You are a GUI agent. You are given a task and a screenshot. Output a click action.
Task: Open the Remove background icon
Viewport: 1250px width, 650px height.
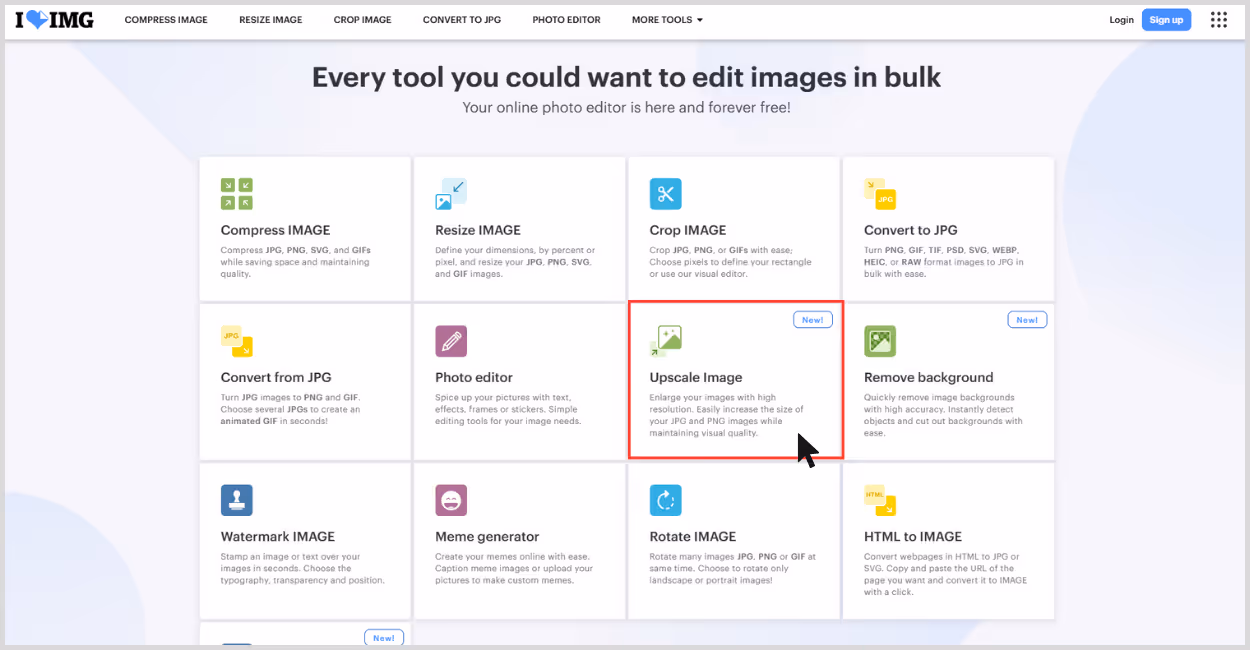tap(880, 341)
